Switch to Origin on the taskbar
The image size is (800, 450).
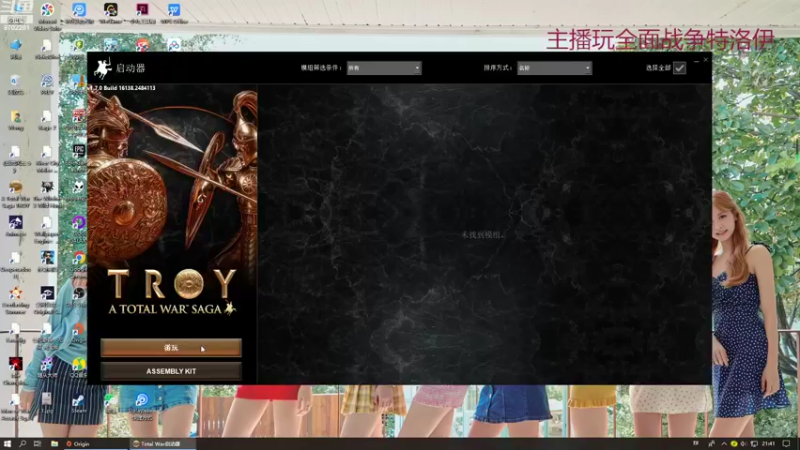click(95, 443)
